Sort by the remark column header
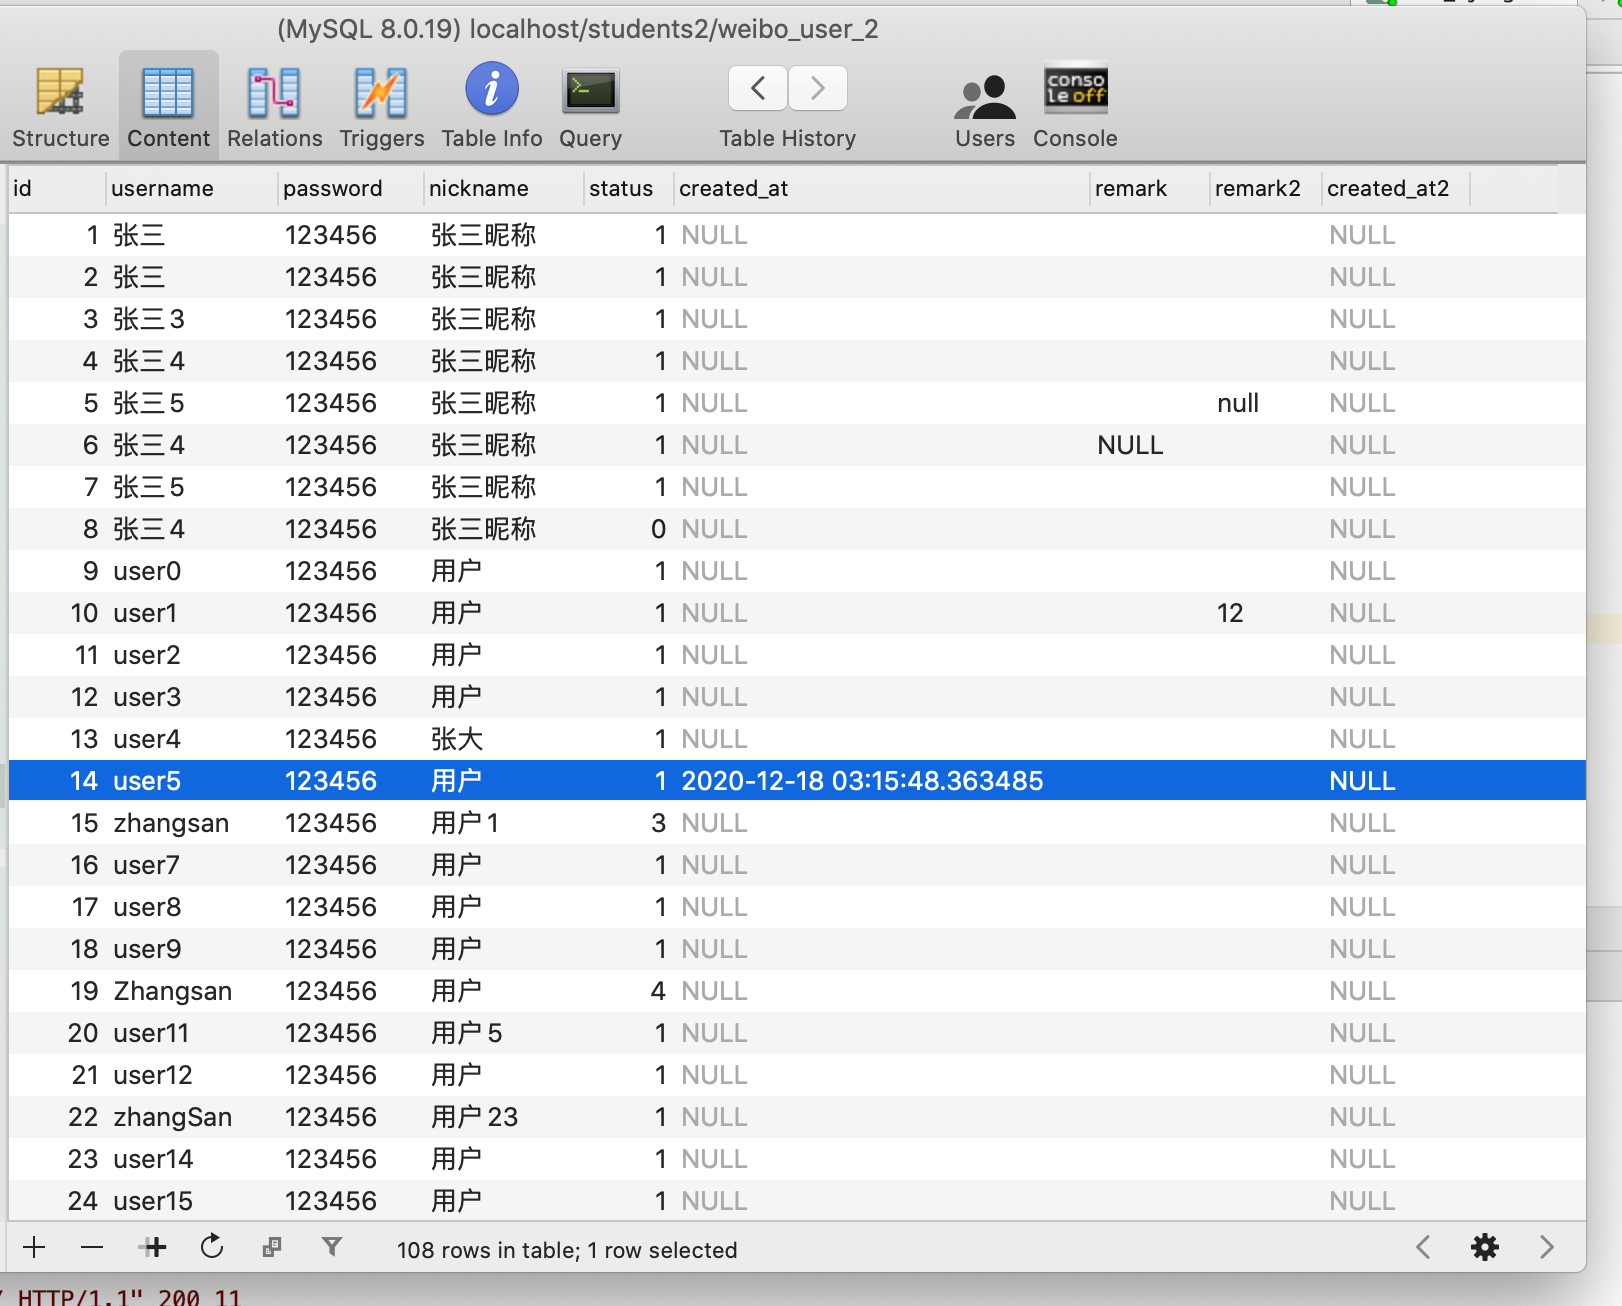 point(1150,188)
